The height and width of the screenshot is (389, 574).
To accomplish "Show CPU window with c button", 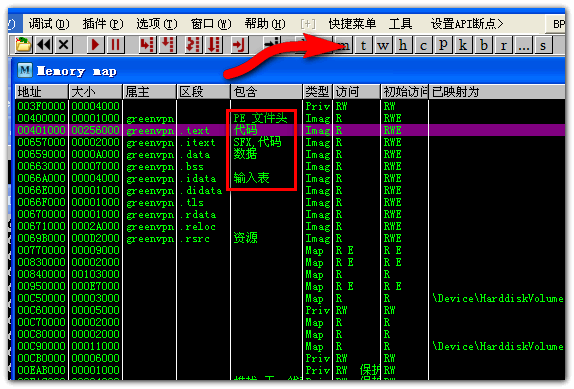I will 423,45.
